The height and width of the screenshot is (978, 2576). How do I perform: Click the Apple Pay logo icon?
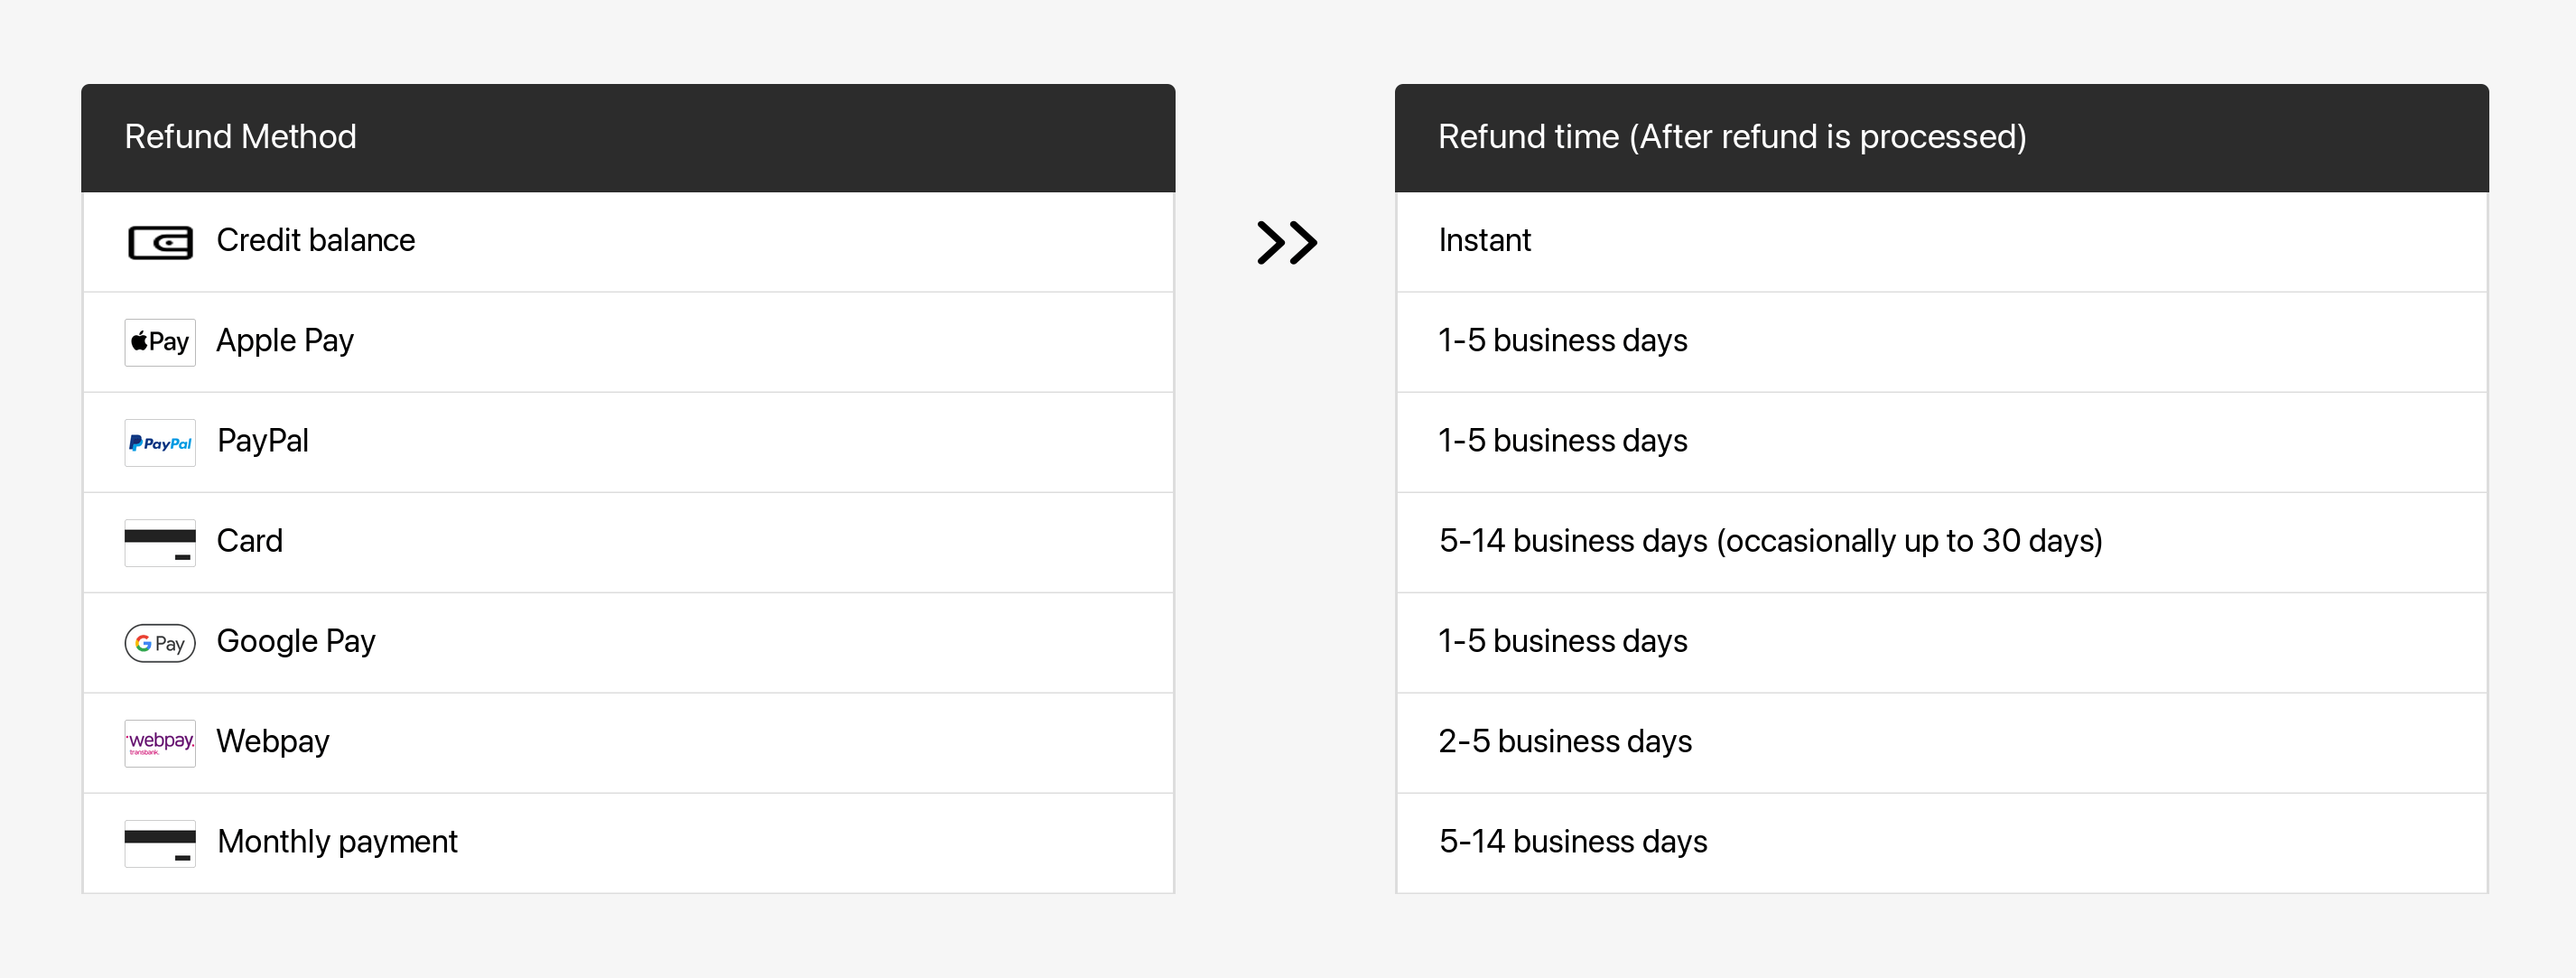[x=160, y=342]
